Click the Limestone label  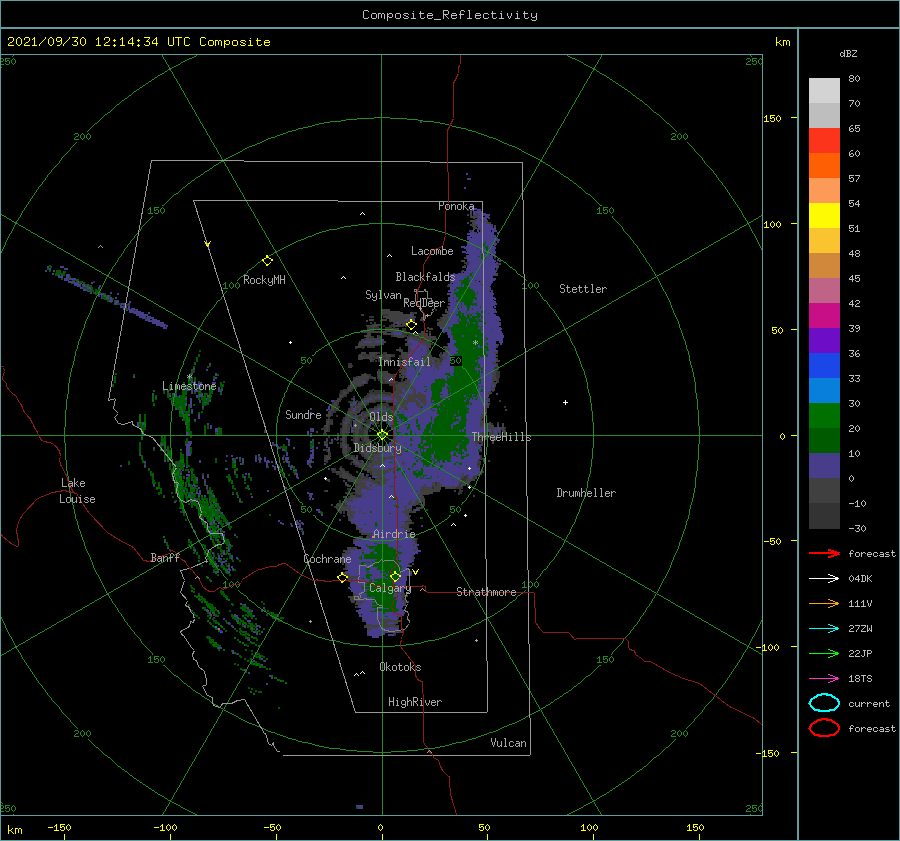(x=189, y=386)
